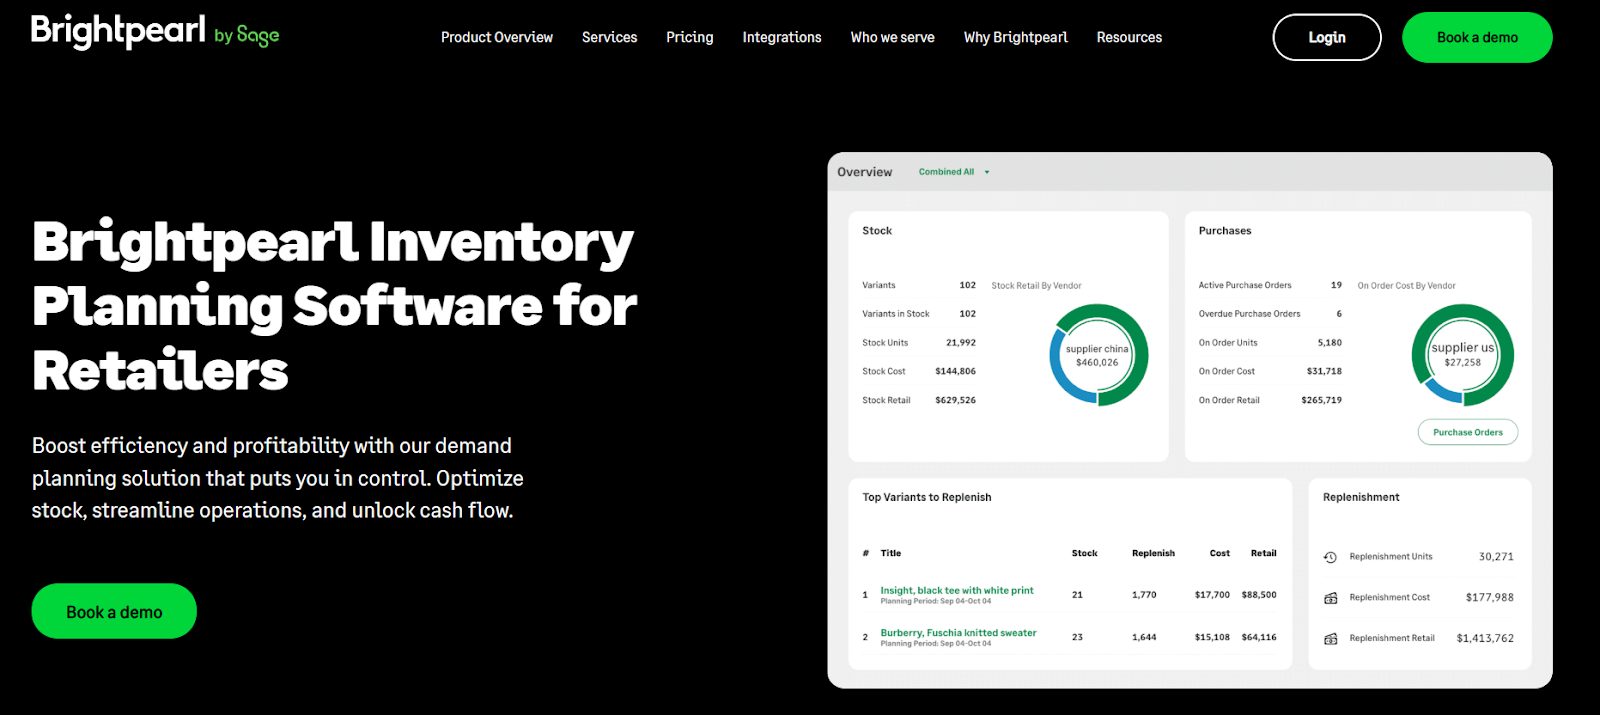The height and width of the screenshot is (715, 1600).
Task: Click the Stock Cost value $144,806
Action: pyautogui.click(x=955, y=371)
